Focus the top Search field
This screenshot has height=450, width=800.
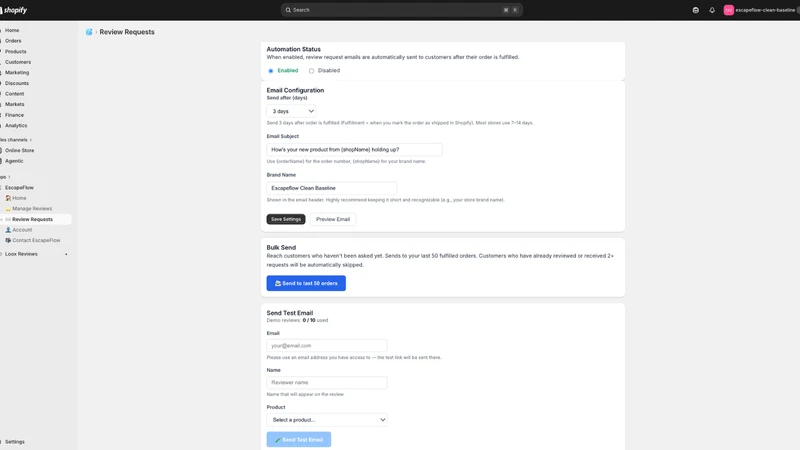click(x=402, y=10)
